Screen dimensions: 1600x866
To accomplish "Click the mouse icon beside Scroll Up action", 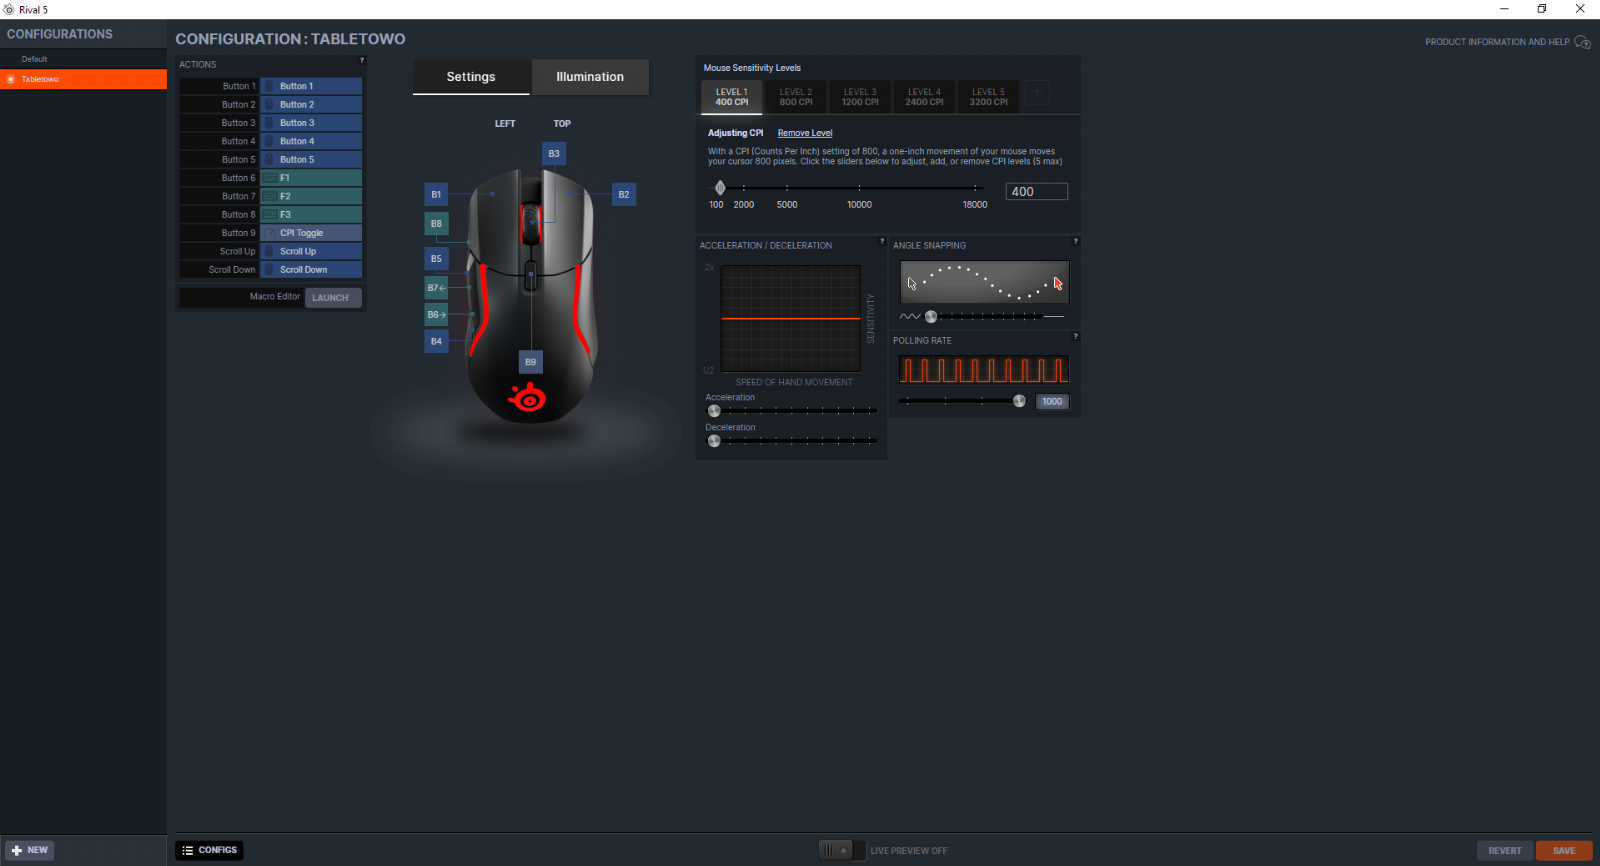I will pos(270,251).
